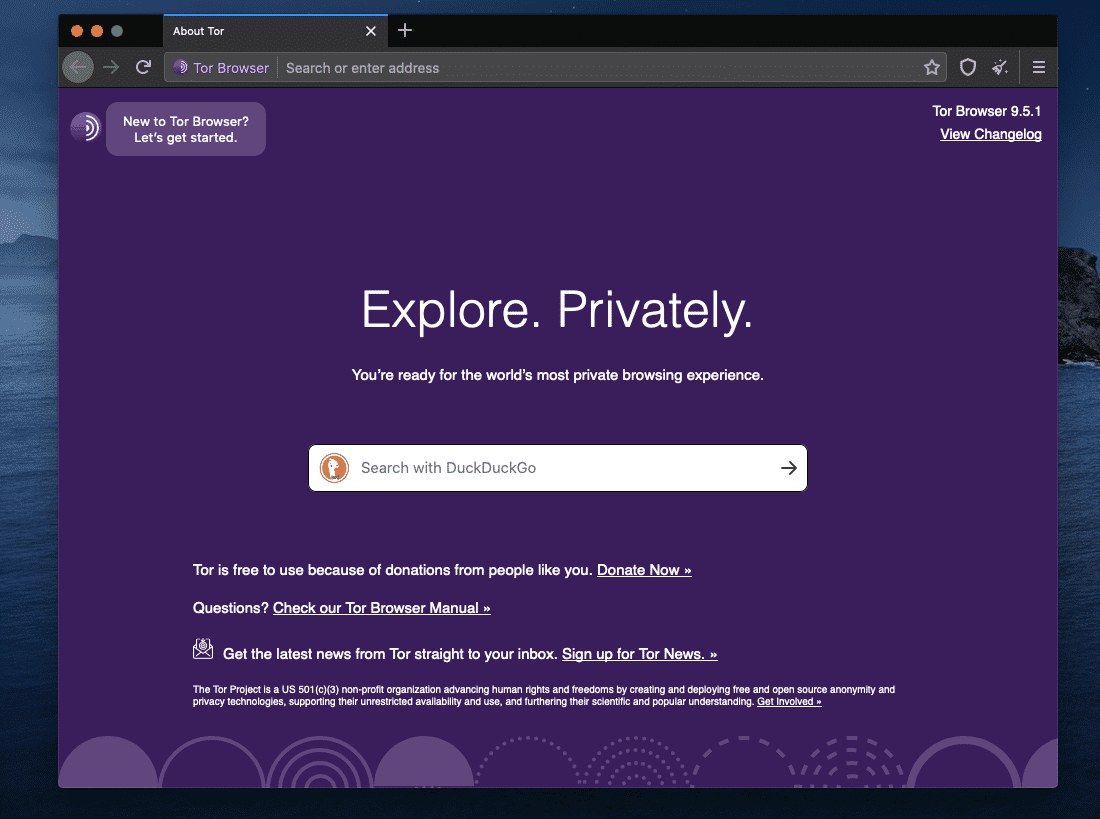Open the security level shield icon
Viewport: 1100px width, 819px height.
coord(967,68)
